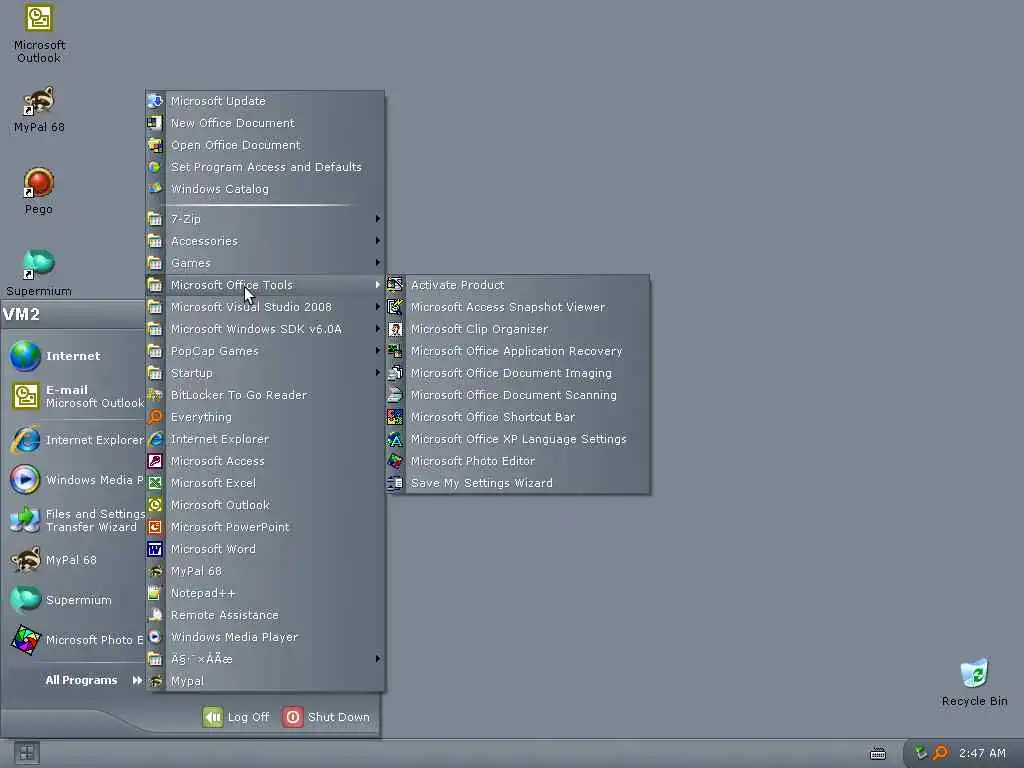
Task: Click the MyPal 68 desktop raccoon icon
Action: [x=39, y=101]
